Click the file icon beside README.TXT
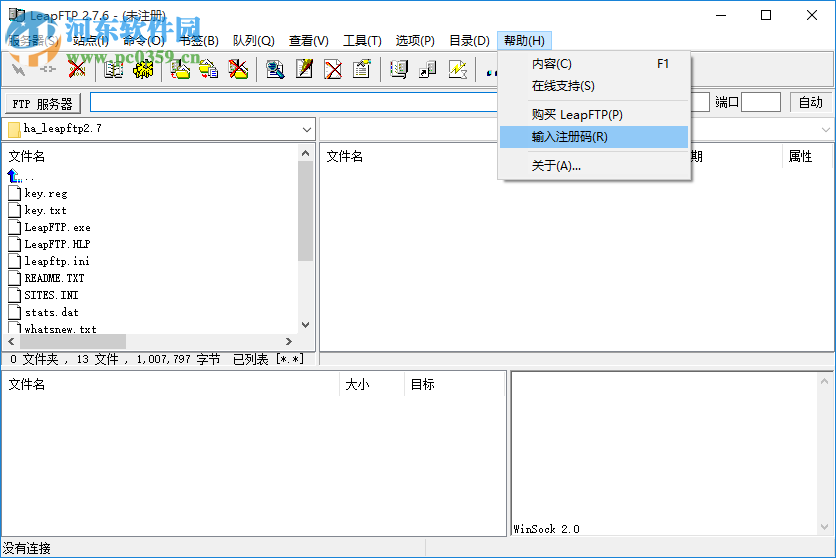The image size is (836, 558). [15, 278]
